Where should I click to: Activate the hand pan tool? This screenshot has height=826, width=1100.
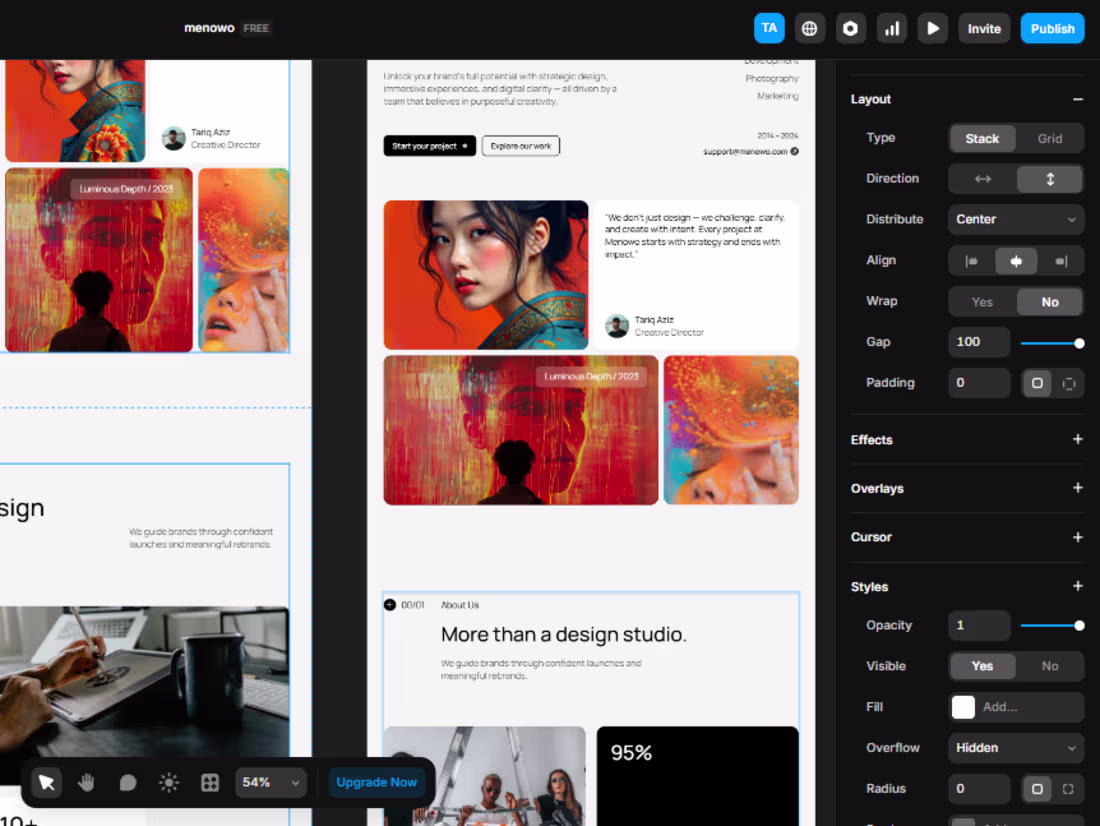click(86, 782)
